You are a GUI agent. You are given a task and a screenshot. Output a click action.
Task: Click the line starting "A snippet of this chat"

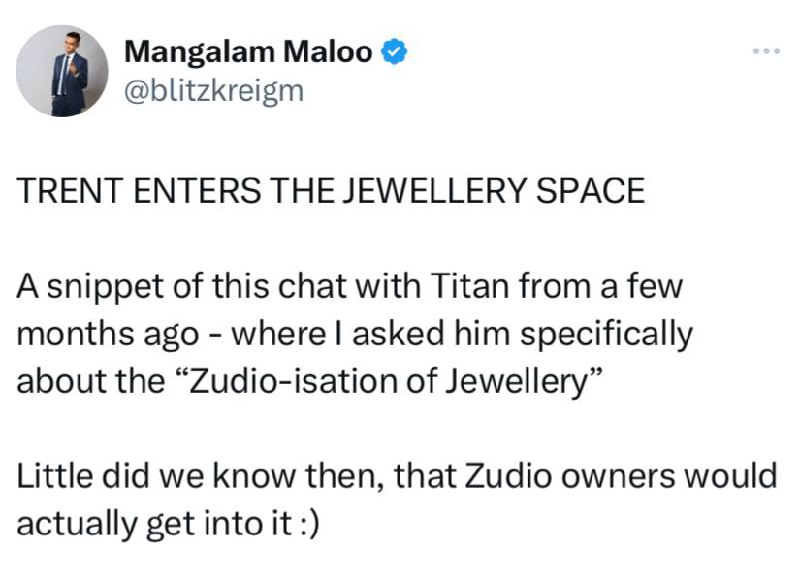(349, 286)
